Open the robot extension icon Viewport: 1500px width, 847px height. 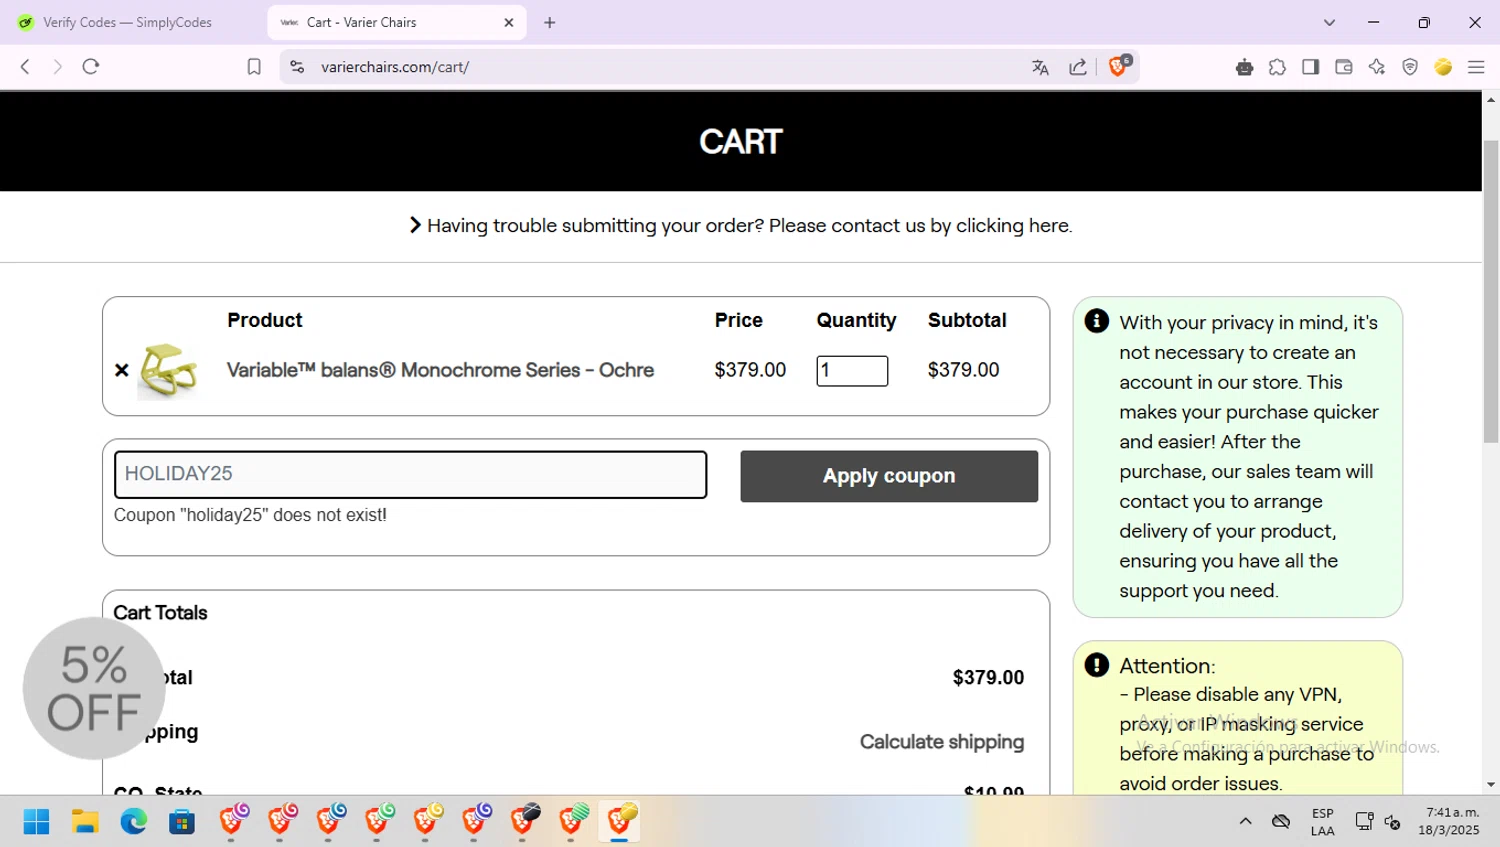[1244, 67]
